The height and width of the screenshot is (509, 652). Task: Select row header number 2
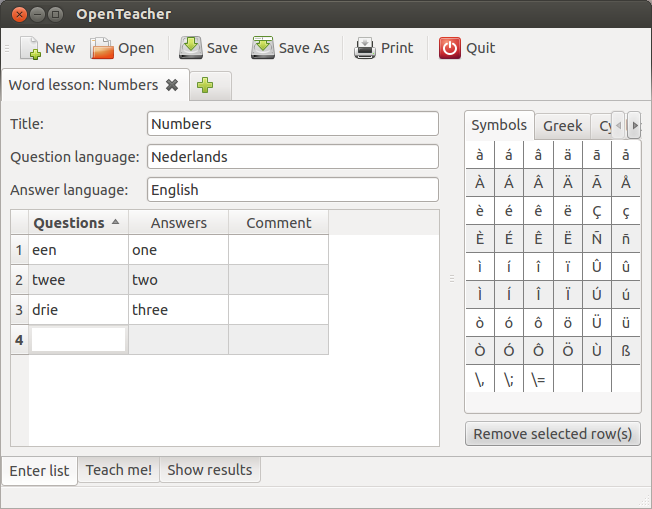19,280
